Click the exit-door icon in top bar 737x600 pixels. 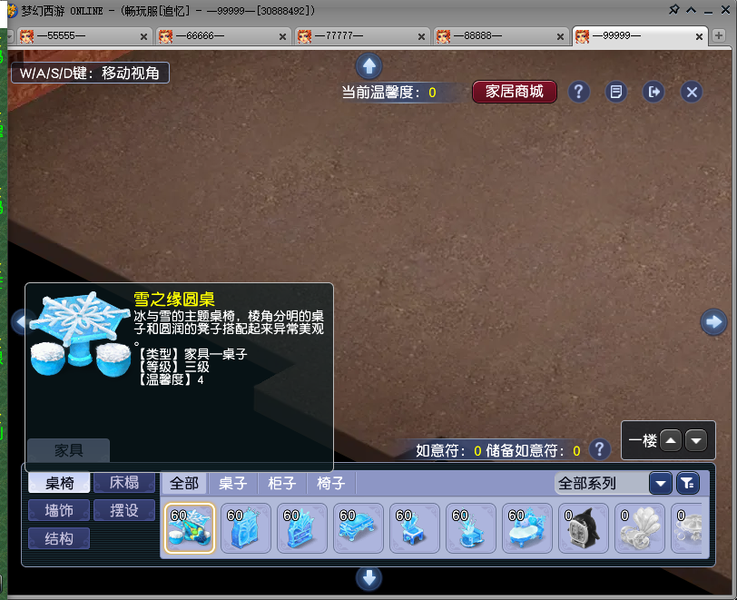pos(654,92)
